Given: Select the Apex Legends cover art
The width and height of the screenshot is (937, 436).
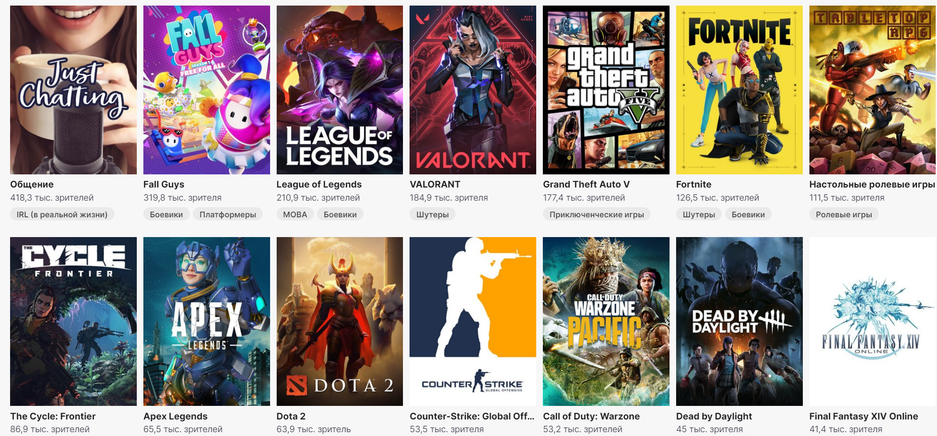Looking at the screenshot, I should [206, 321].
